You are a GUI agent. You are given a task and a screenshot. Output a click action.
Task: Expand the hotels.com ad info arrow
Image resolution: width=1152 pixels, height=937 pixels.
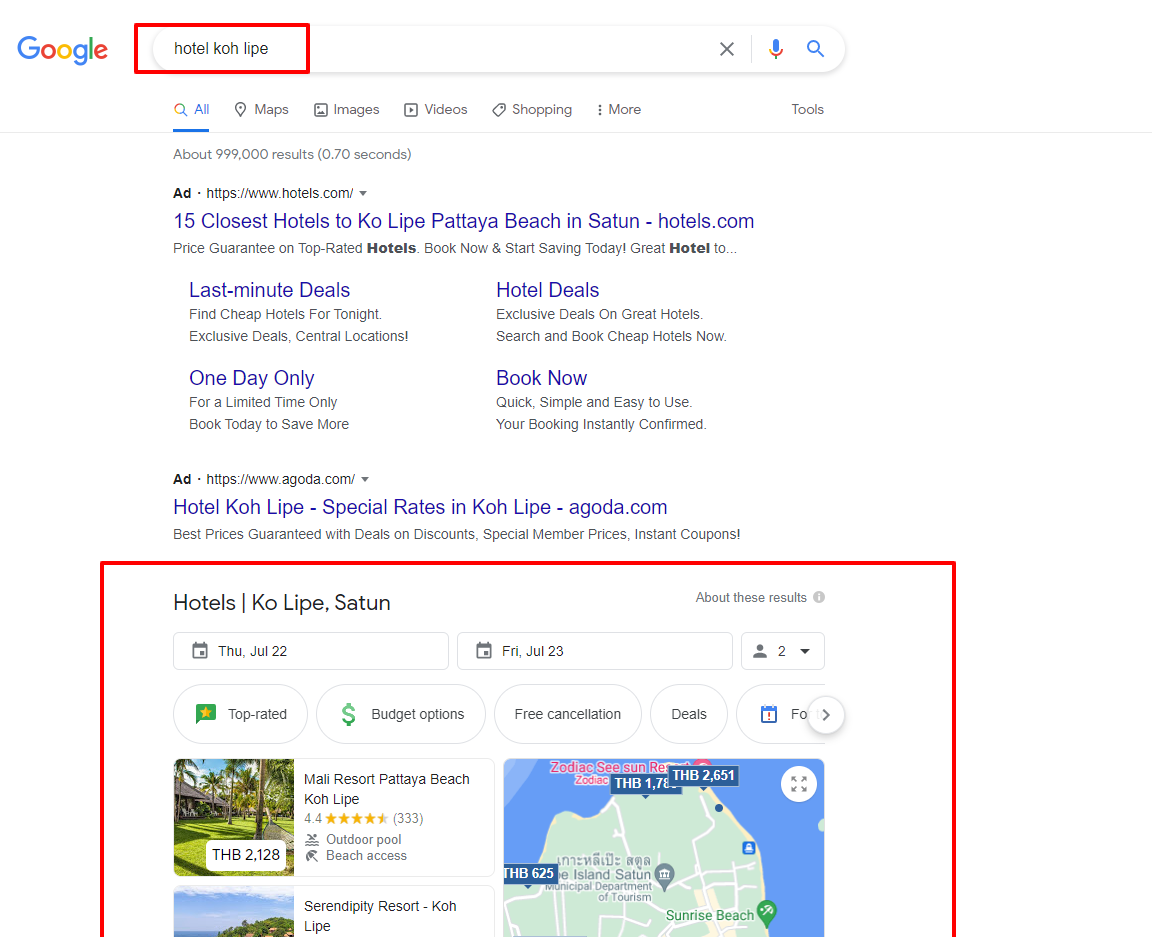click(363, 193)
